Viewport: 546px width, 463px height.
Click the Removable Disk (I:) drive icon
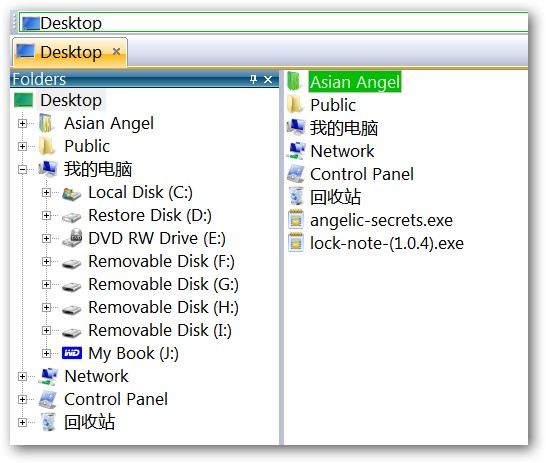tap(72, 332)
